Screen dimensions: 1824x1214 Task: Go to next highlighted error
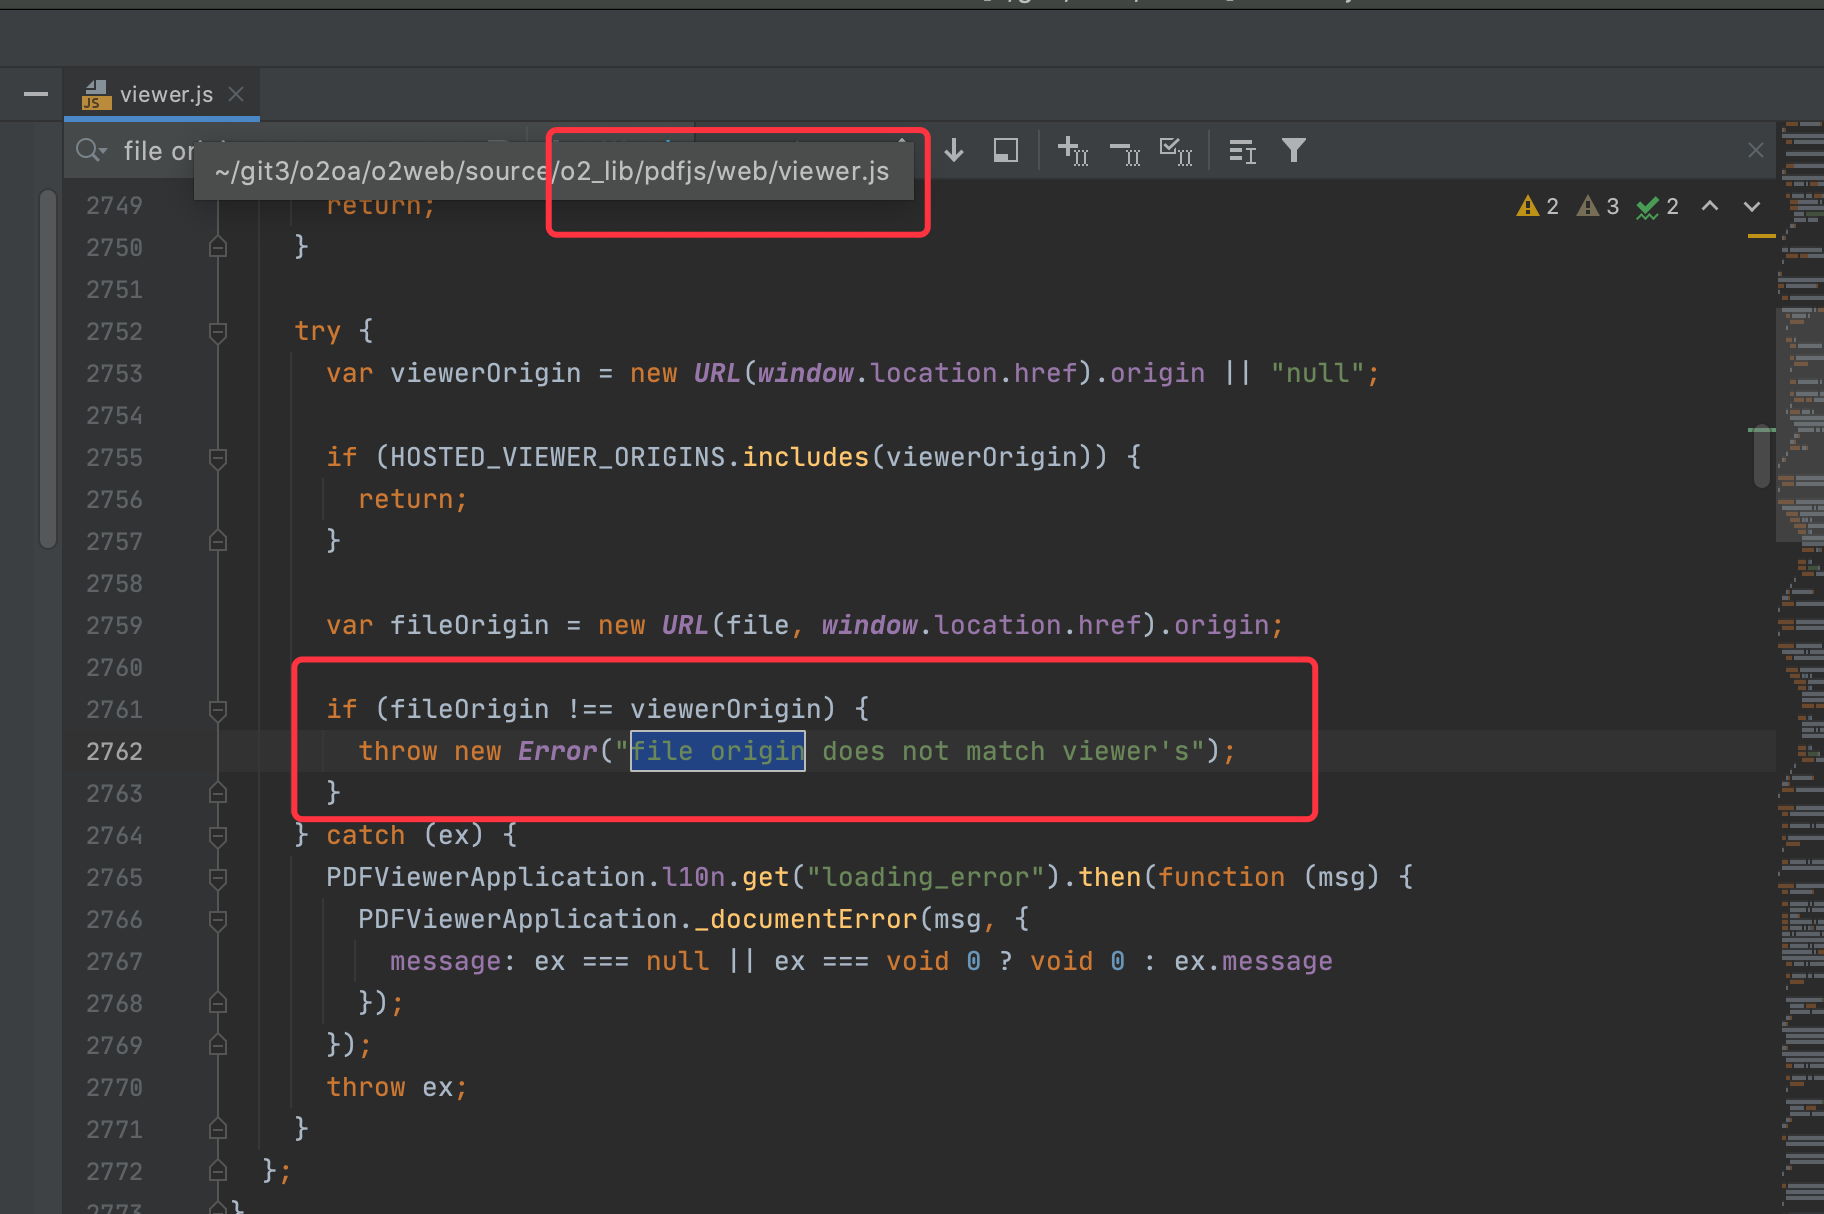coord(1752,206)
